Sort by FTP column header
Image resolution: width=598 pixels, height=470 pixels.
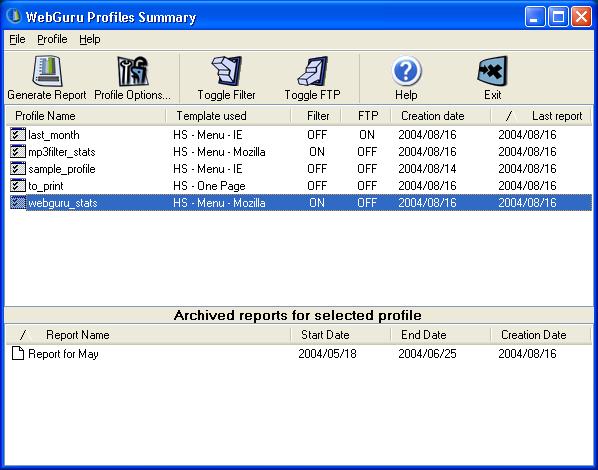coord(366,116)
